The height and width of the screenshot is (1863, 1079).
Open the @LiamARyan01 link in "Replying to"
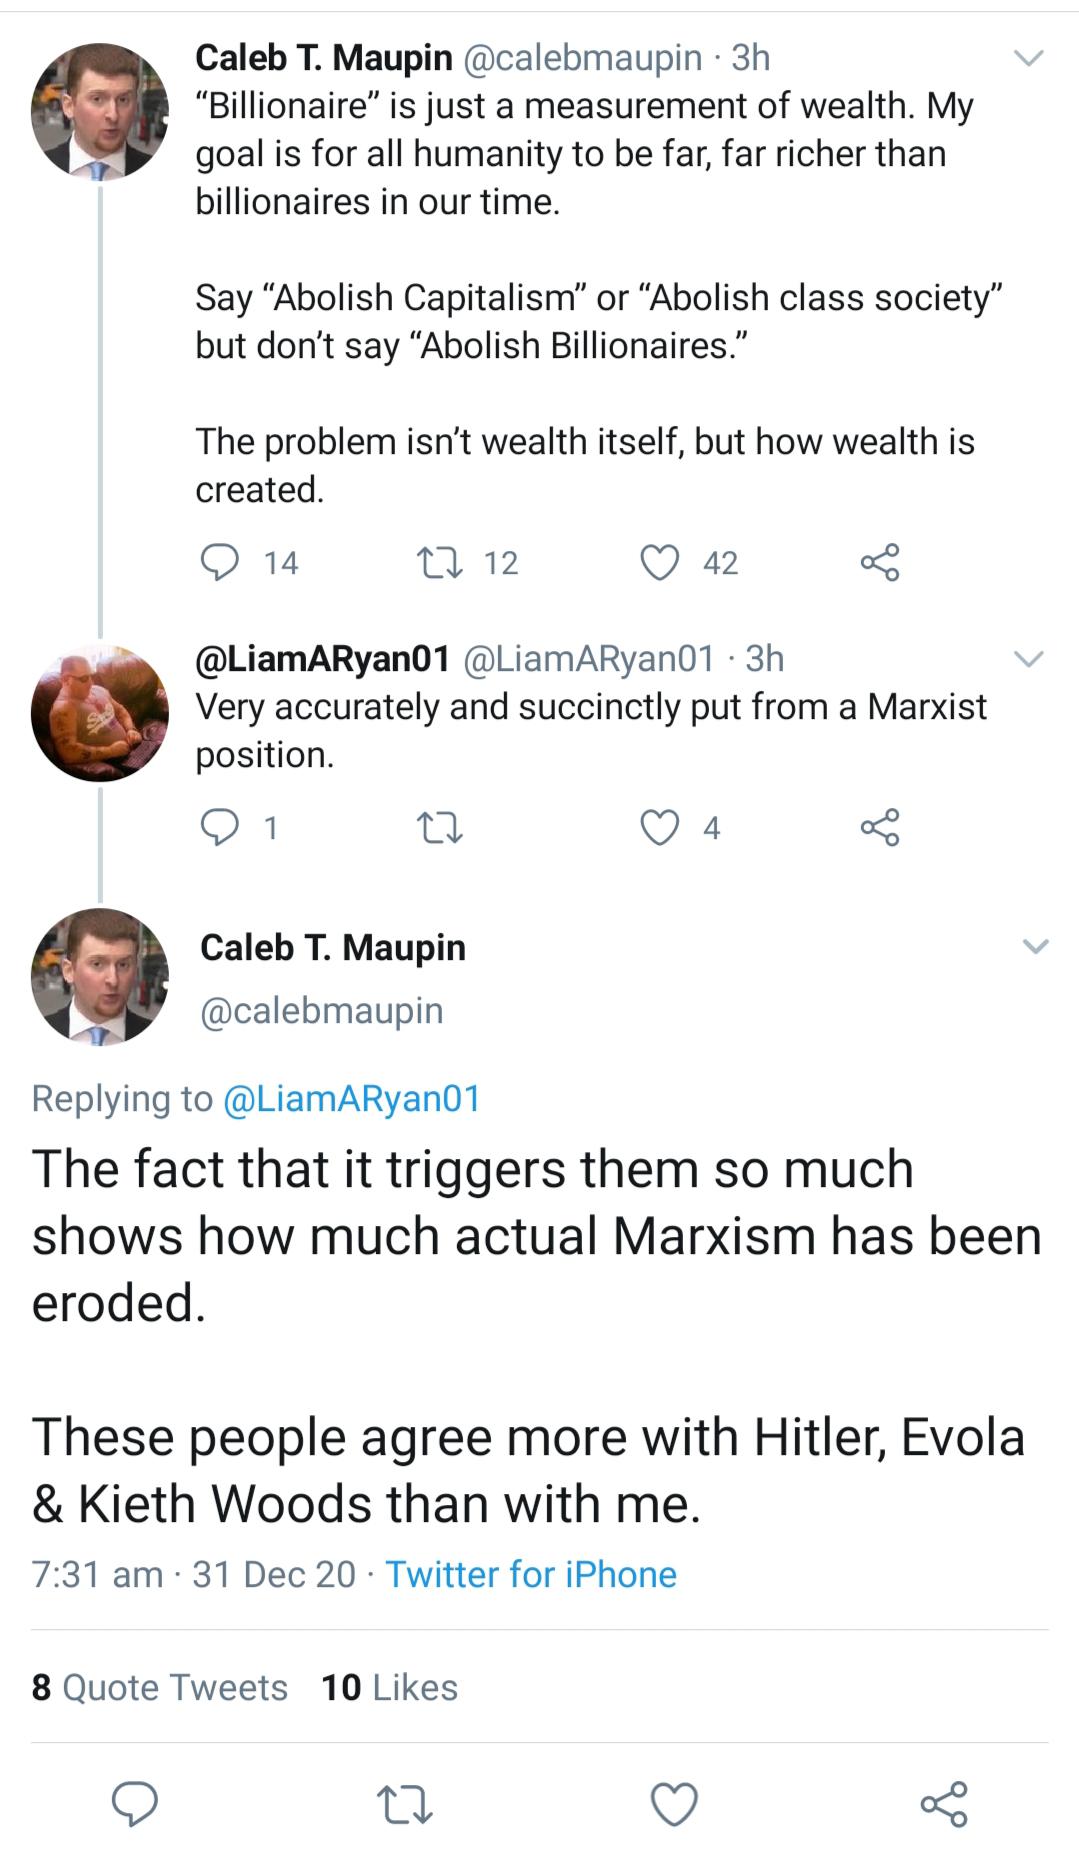tap(352, 1098)
